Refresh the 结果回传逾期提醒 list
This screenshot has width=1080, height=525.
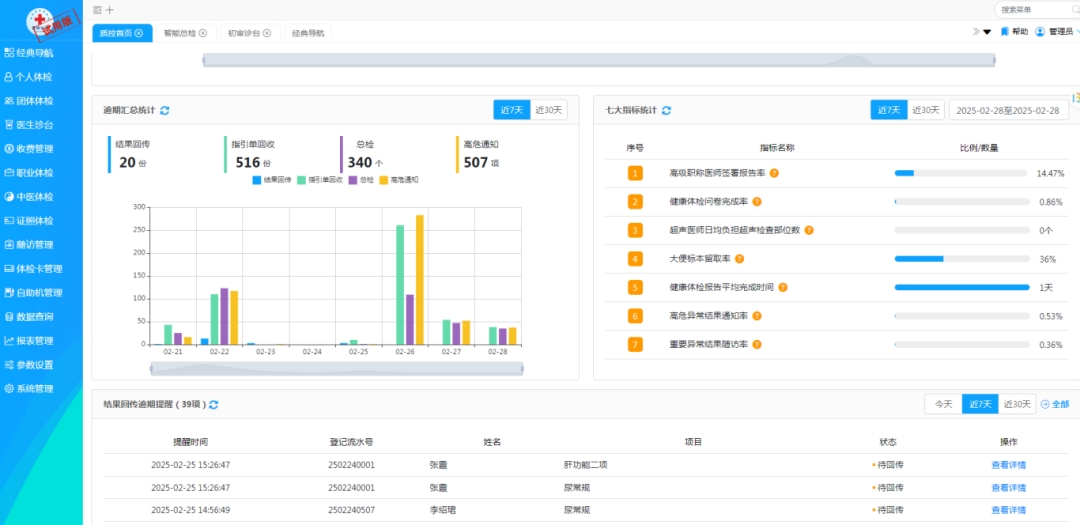pos(214,404)
